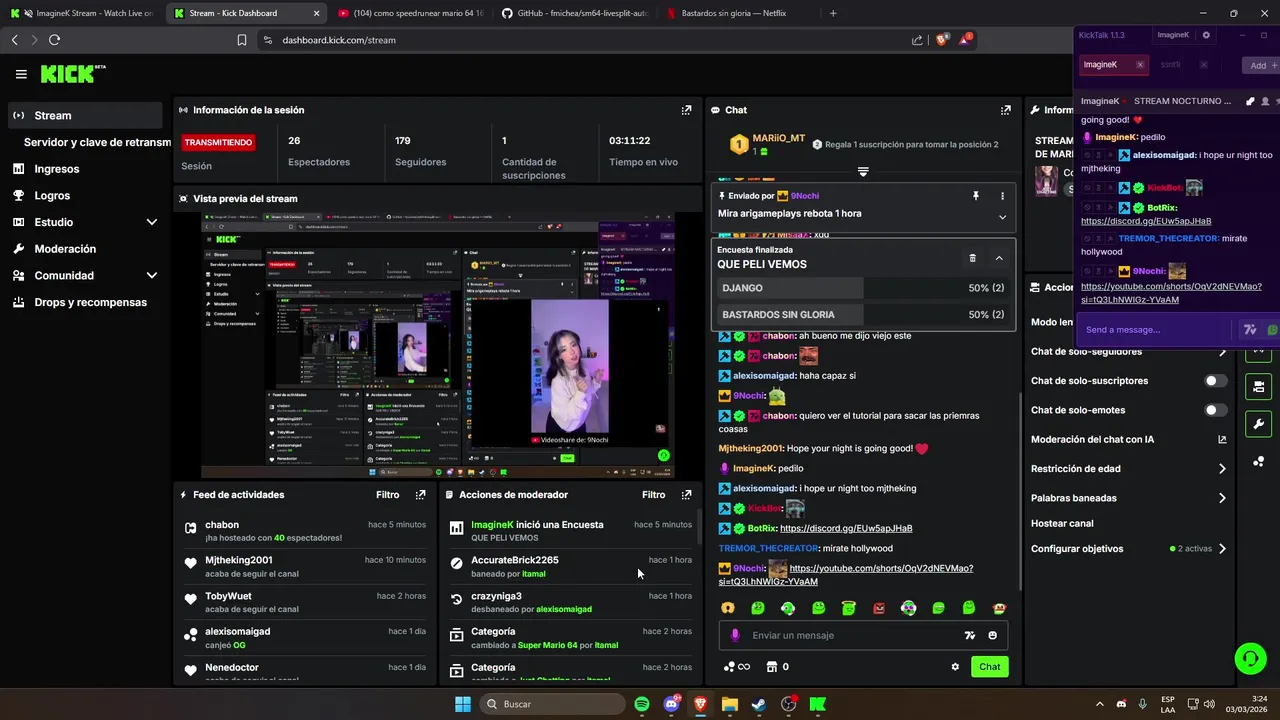Open the store icon showing 0
This screenshot has width=1280, height=720.
(777, 667)
